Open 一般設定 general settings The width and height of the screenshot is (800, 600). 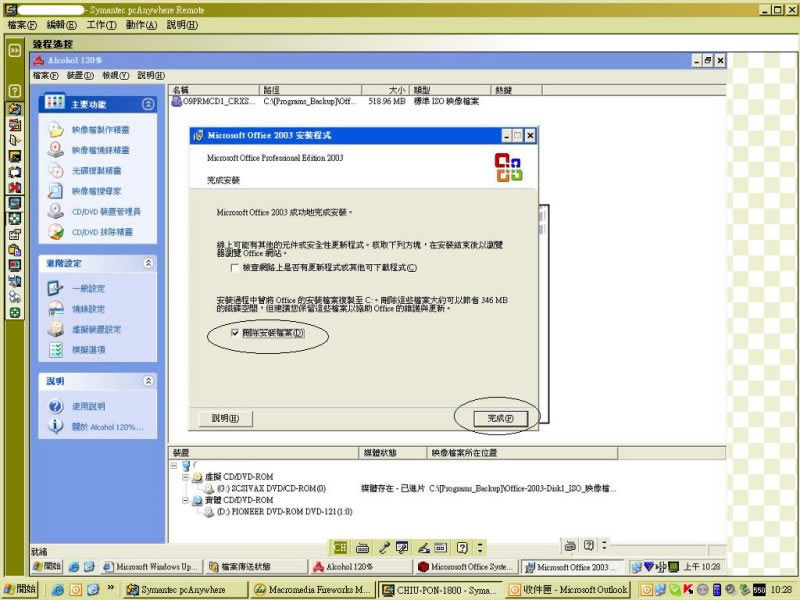tap(88, 289)
